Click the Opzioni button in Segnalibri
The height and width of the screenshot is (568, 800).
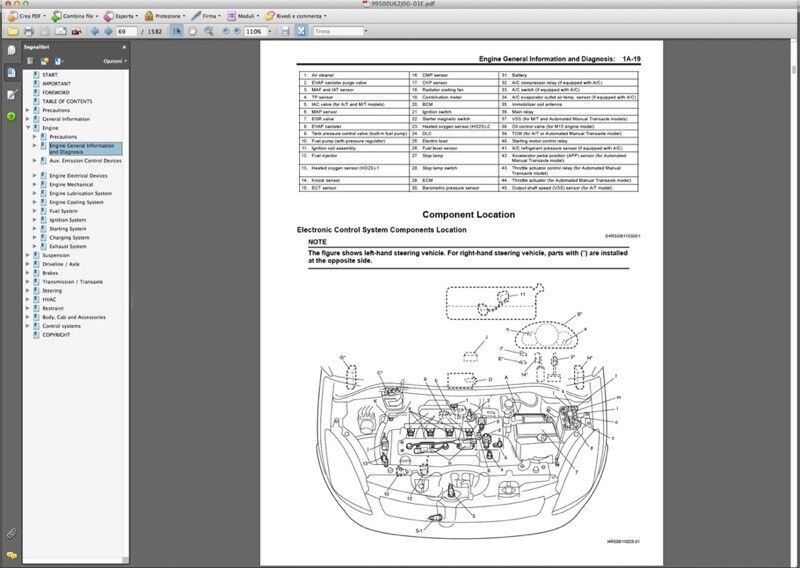114,61
